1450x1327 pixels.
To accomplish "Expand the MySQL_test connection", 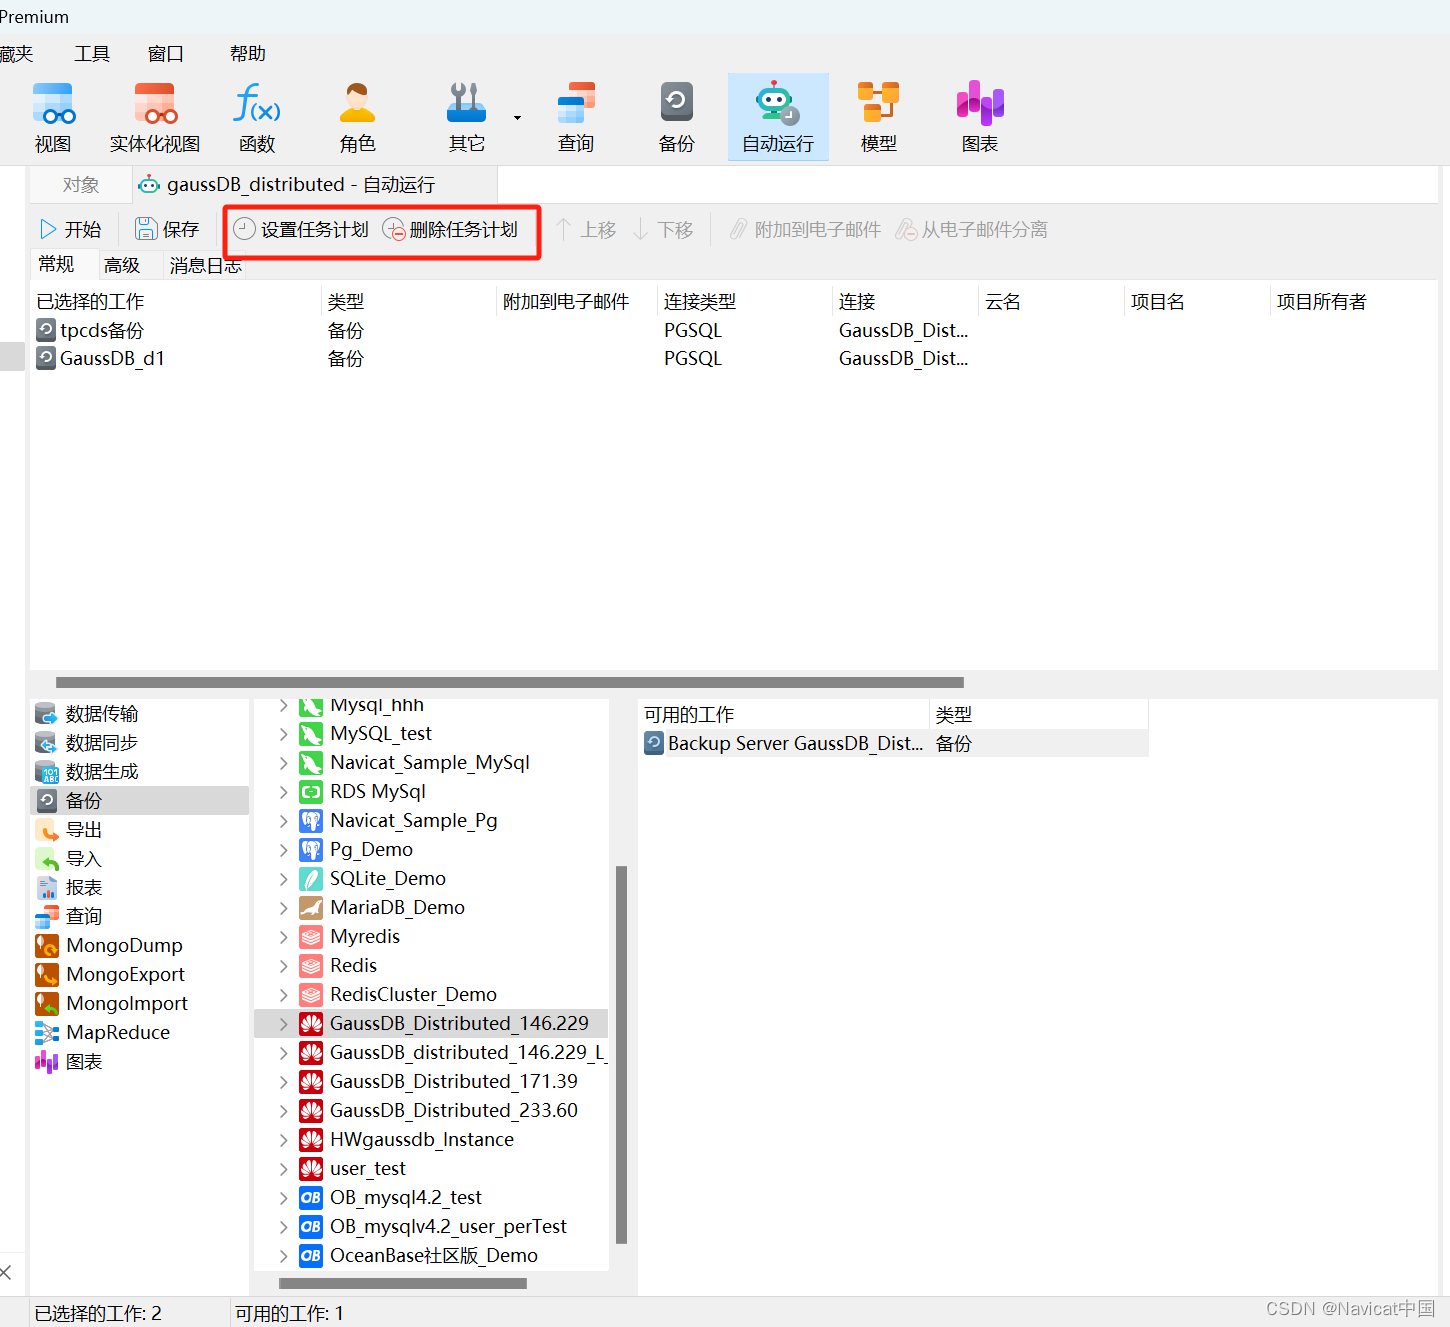I will click(283, 734).
